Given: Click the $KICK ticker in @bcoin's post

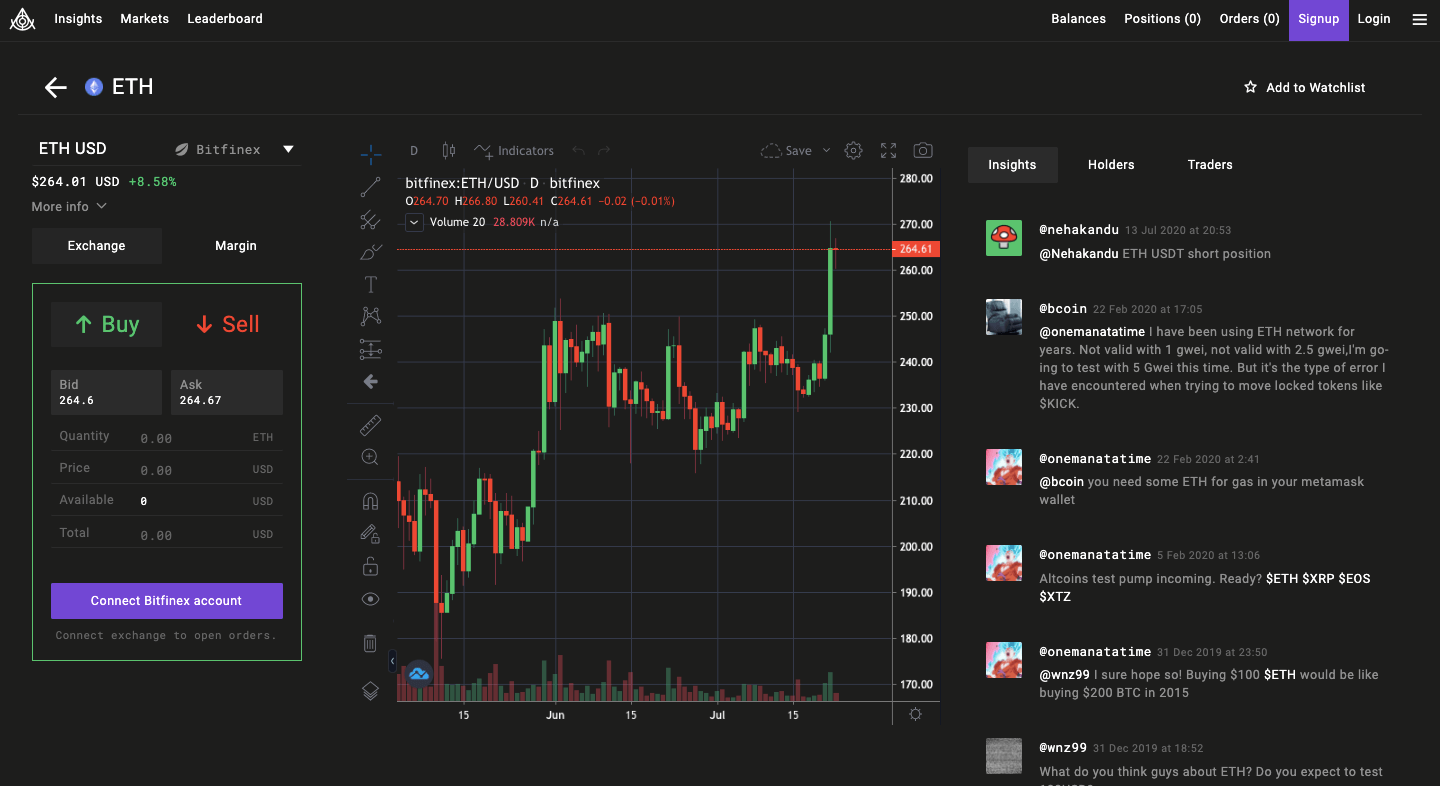Looking at the screenshot, I should (x=1059, y=404).
